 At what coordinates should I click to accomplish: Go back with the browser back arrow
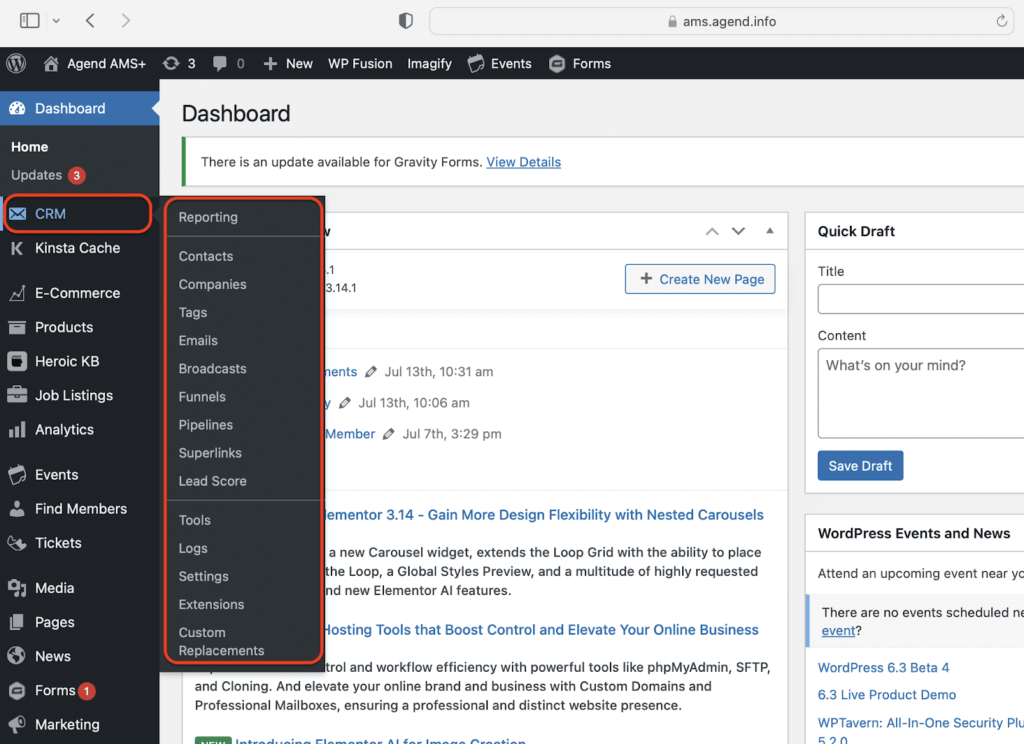[90, 21]
